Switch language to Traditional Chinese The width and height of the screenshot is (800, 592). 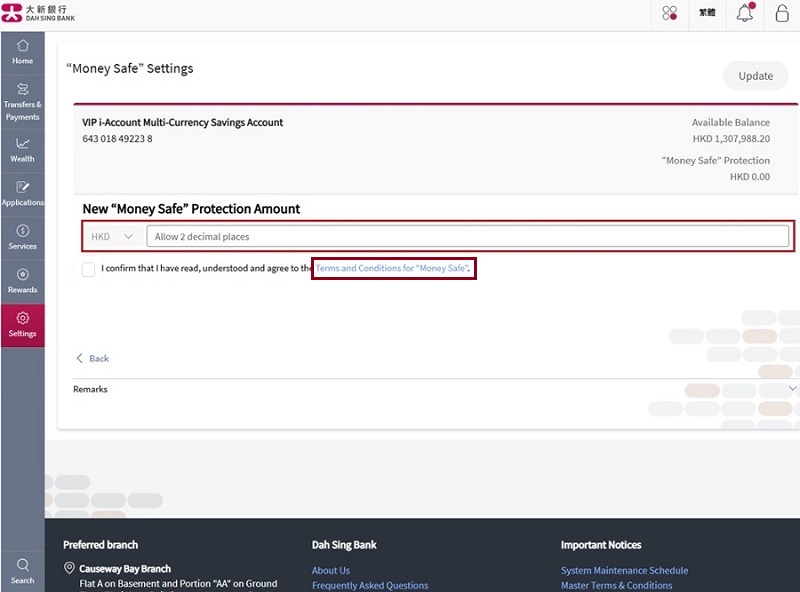coord(707,14)
